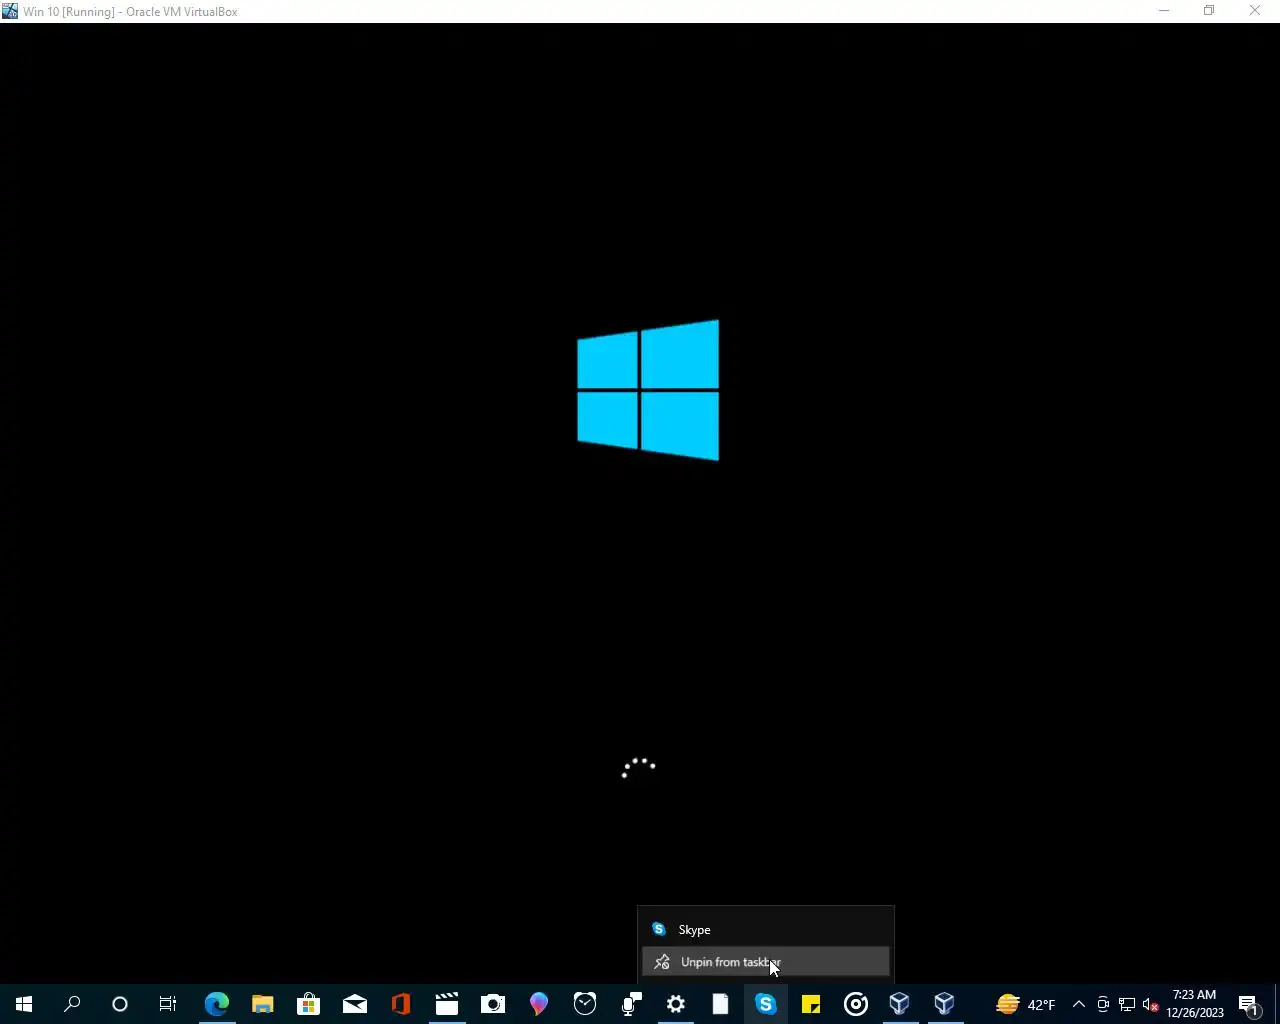1280x1024 pixels.
Task: Expand hidden system tray icons chevron
Action: pyautogui.click(x=1078, y=1004)
